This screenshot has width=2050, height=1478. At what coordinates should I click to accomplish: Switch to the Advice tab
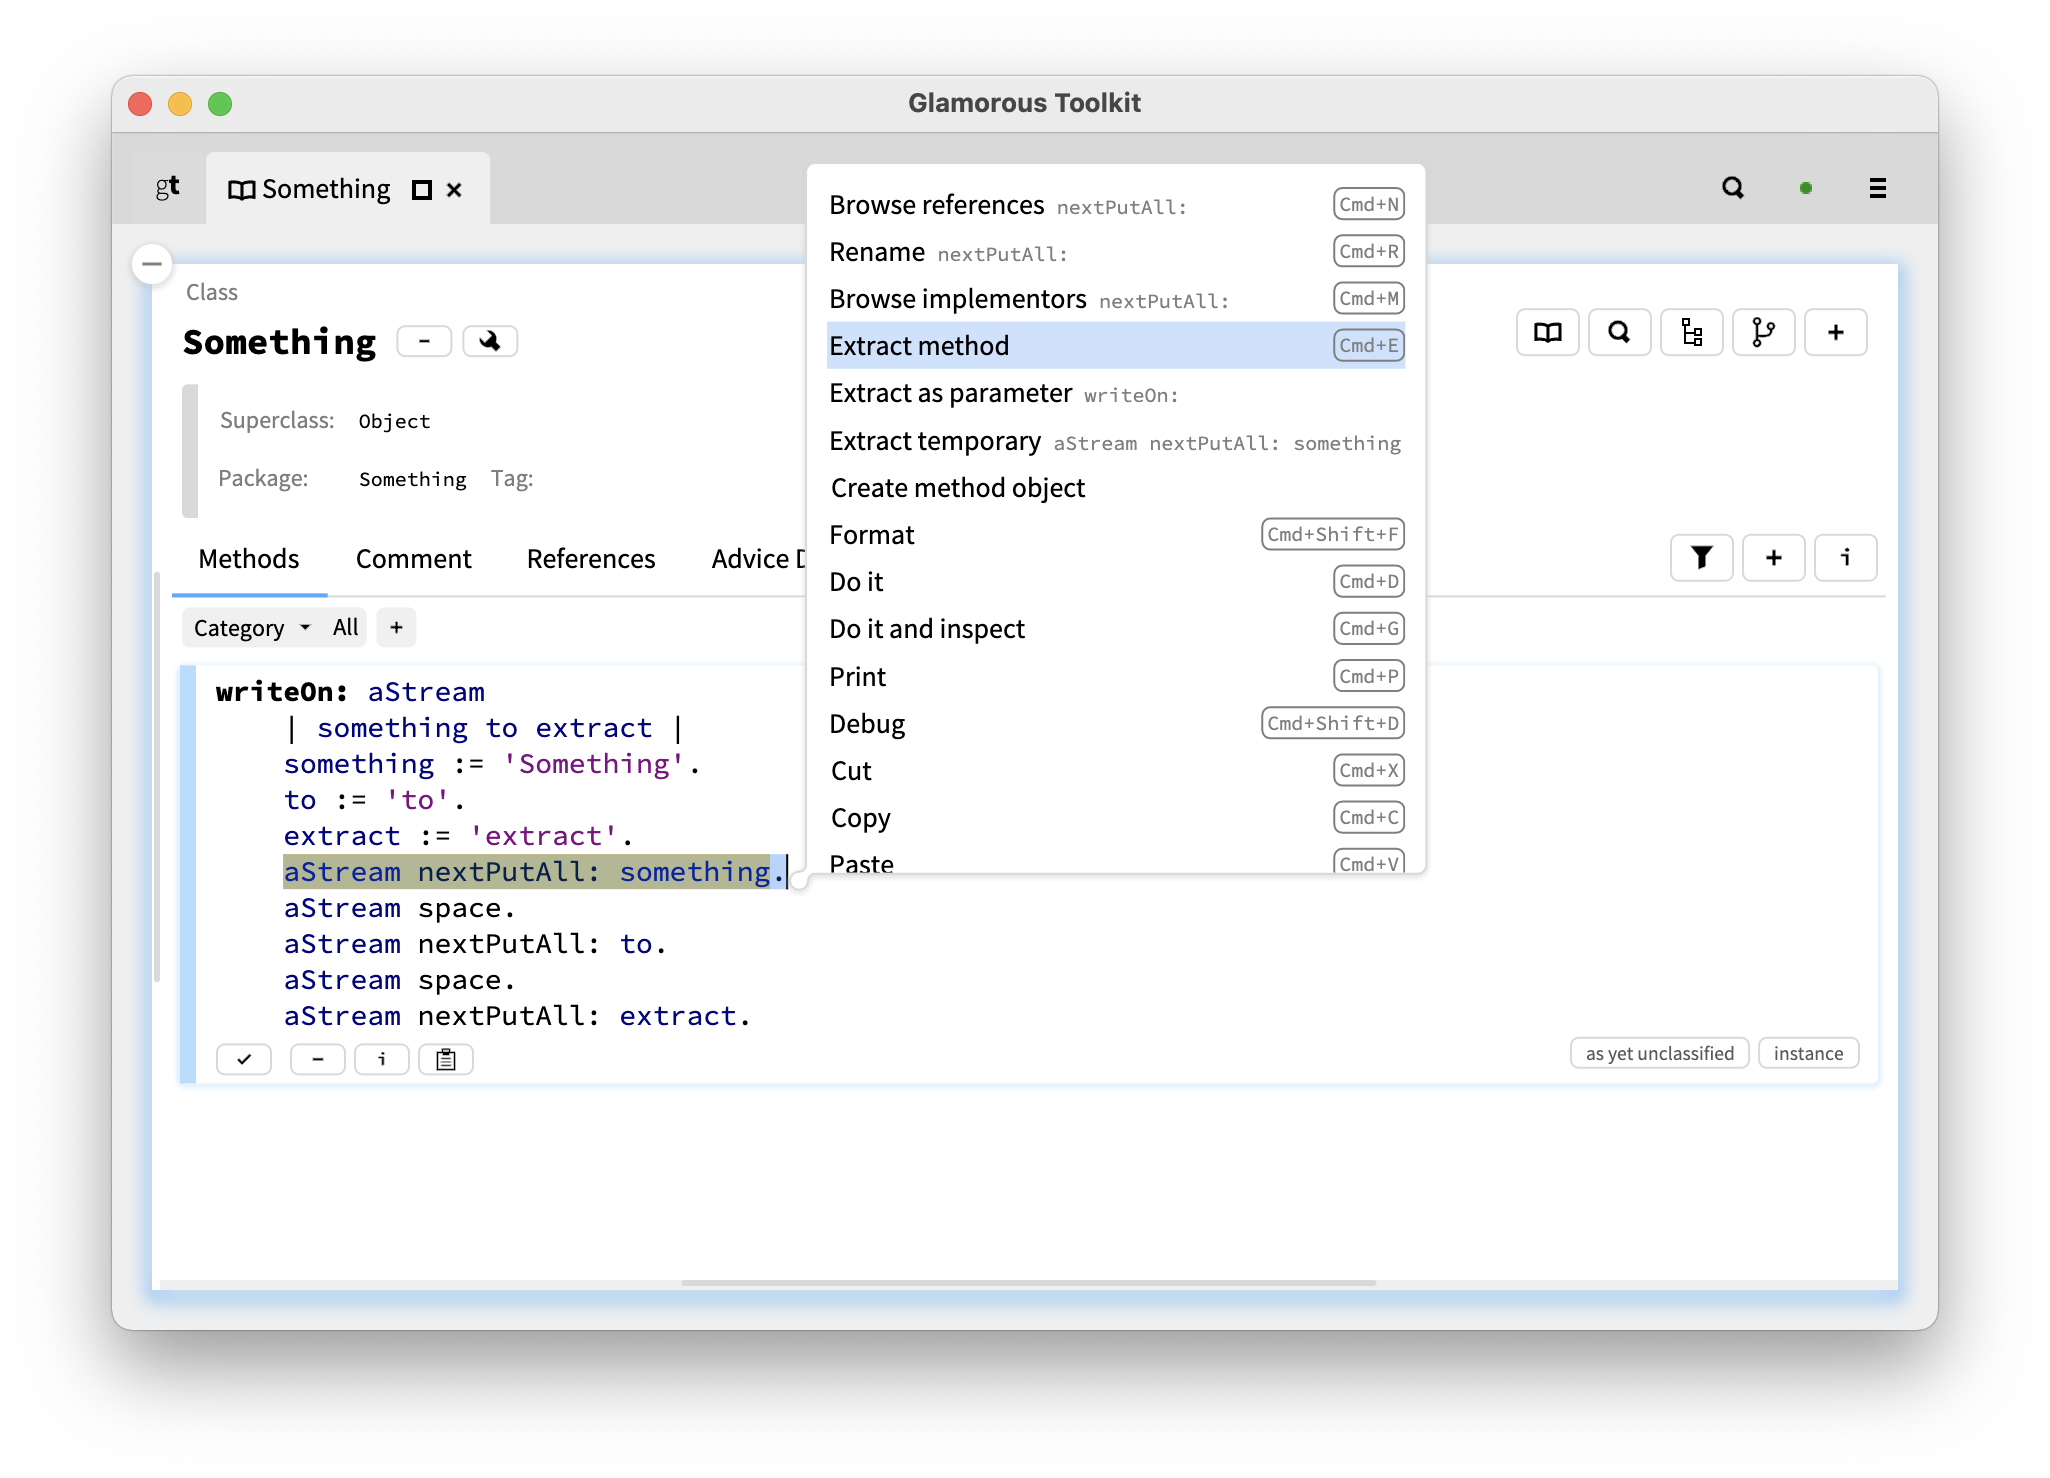tap(758, 559)
